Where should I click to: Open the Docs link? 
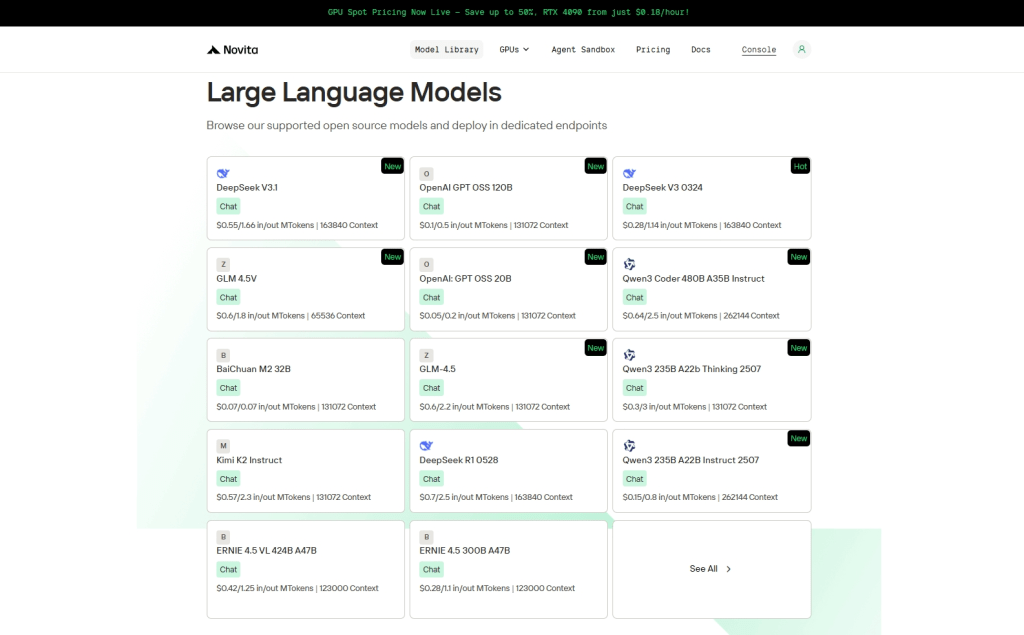(x=701, y=50)
